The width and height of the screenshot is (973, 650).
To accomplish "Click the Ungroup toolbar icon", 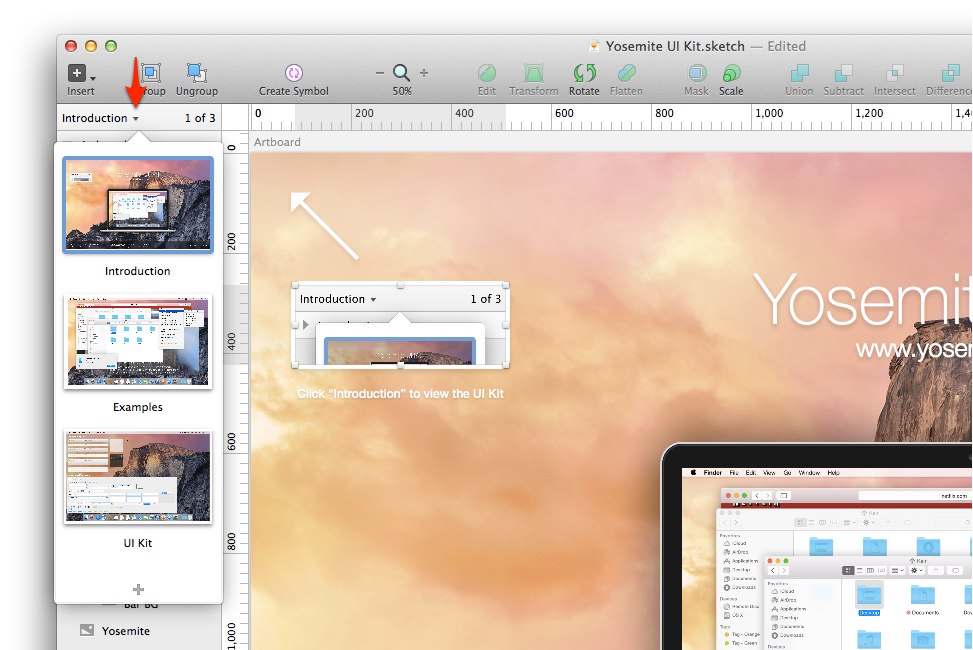I will click(x=197, y=73).
